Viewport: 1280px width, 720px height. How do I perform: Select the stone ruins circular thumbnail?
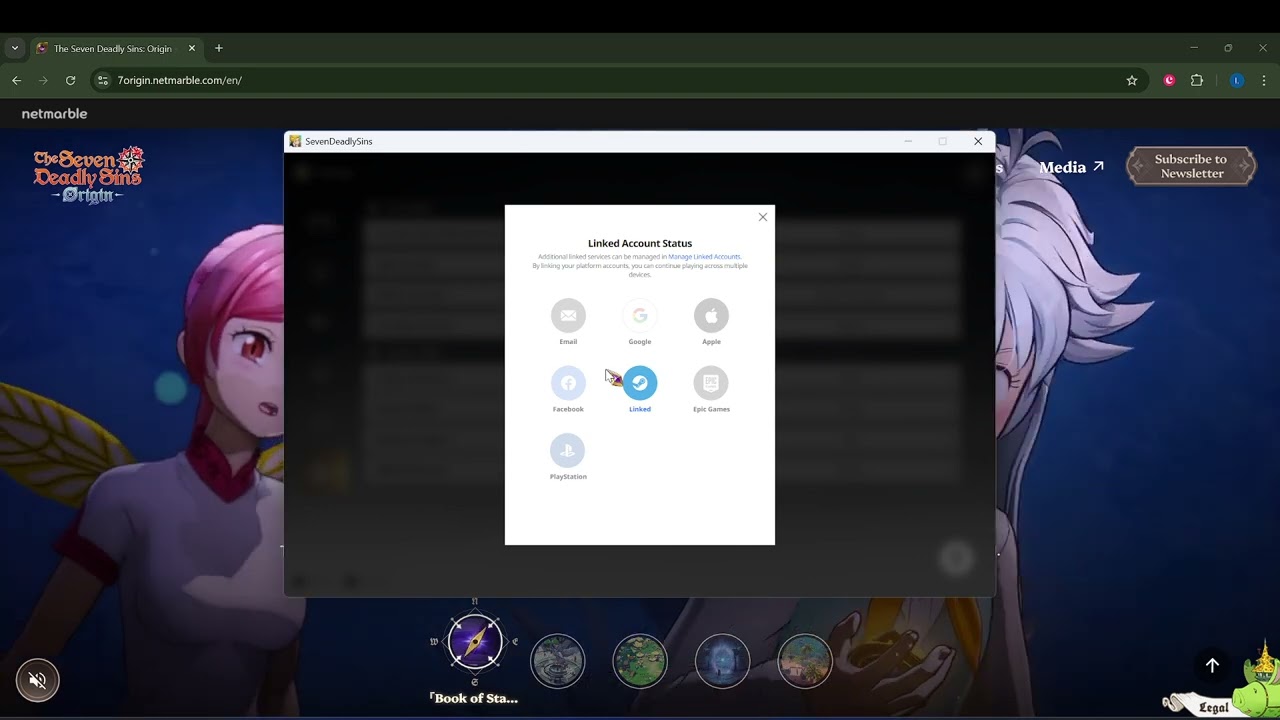(x=557, y=661)
